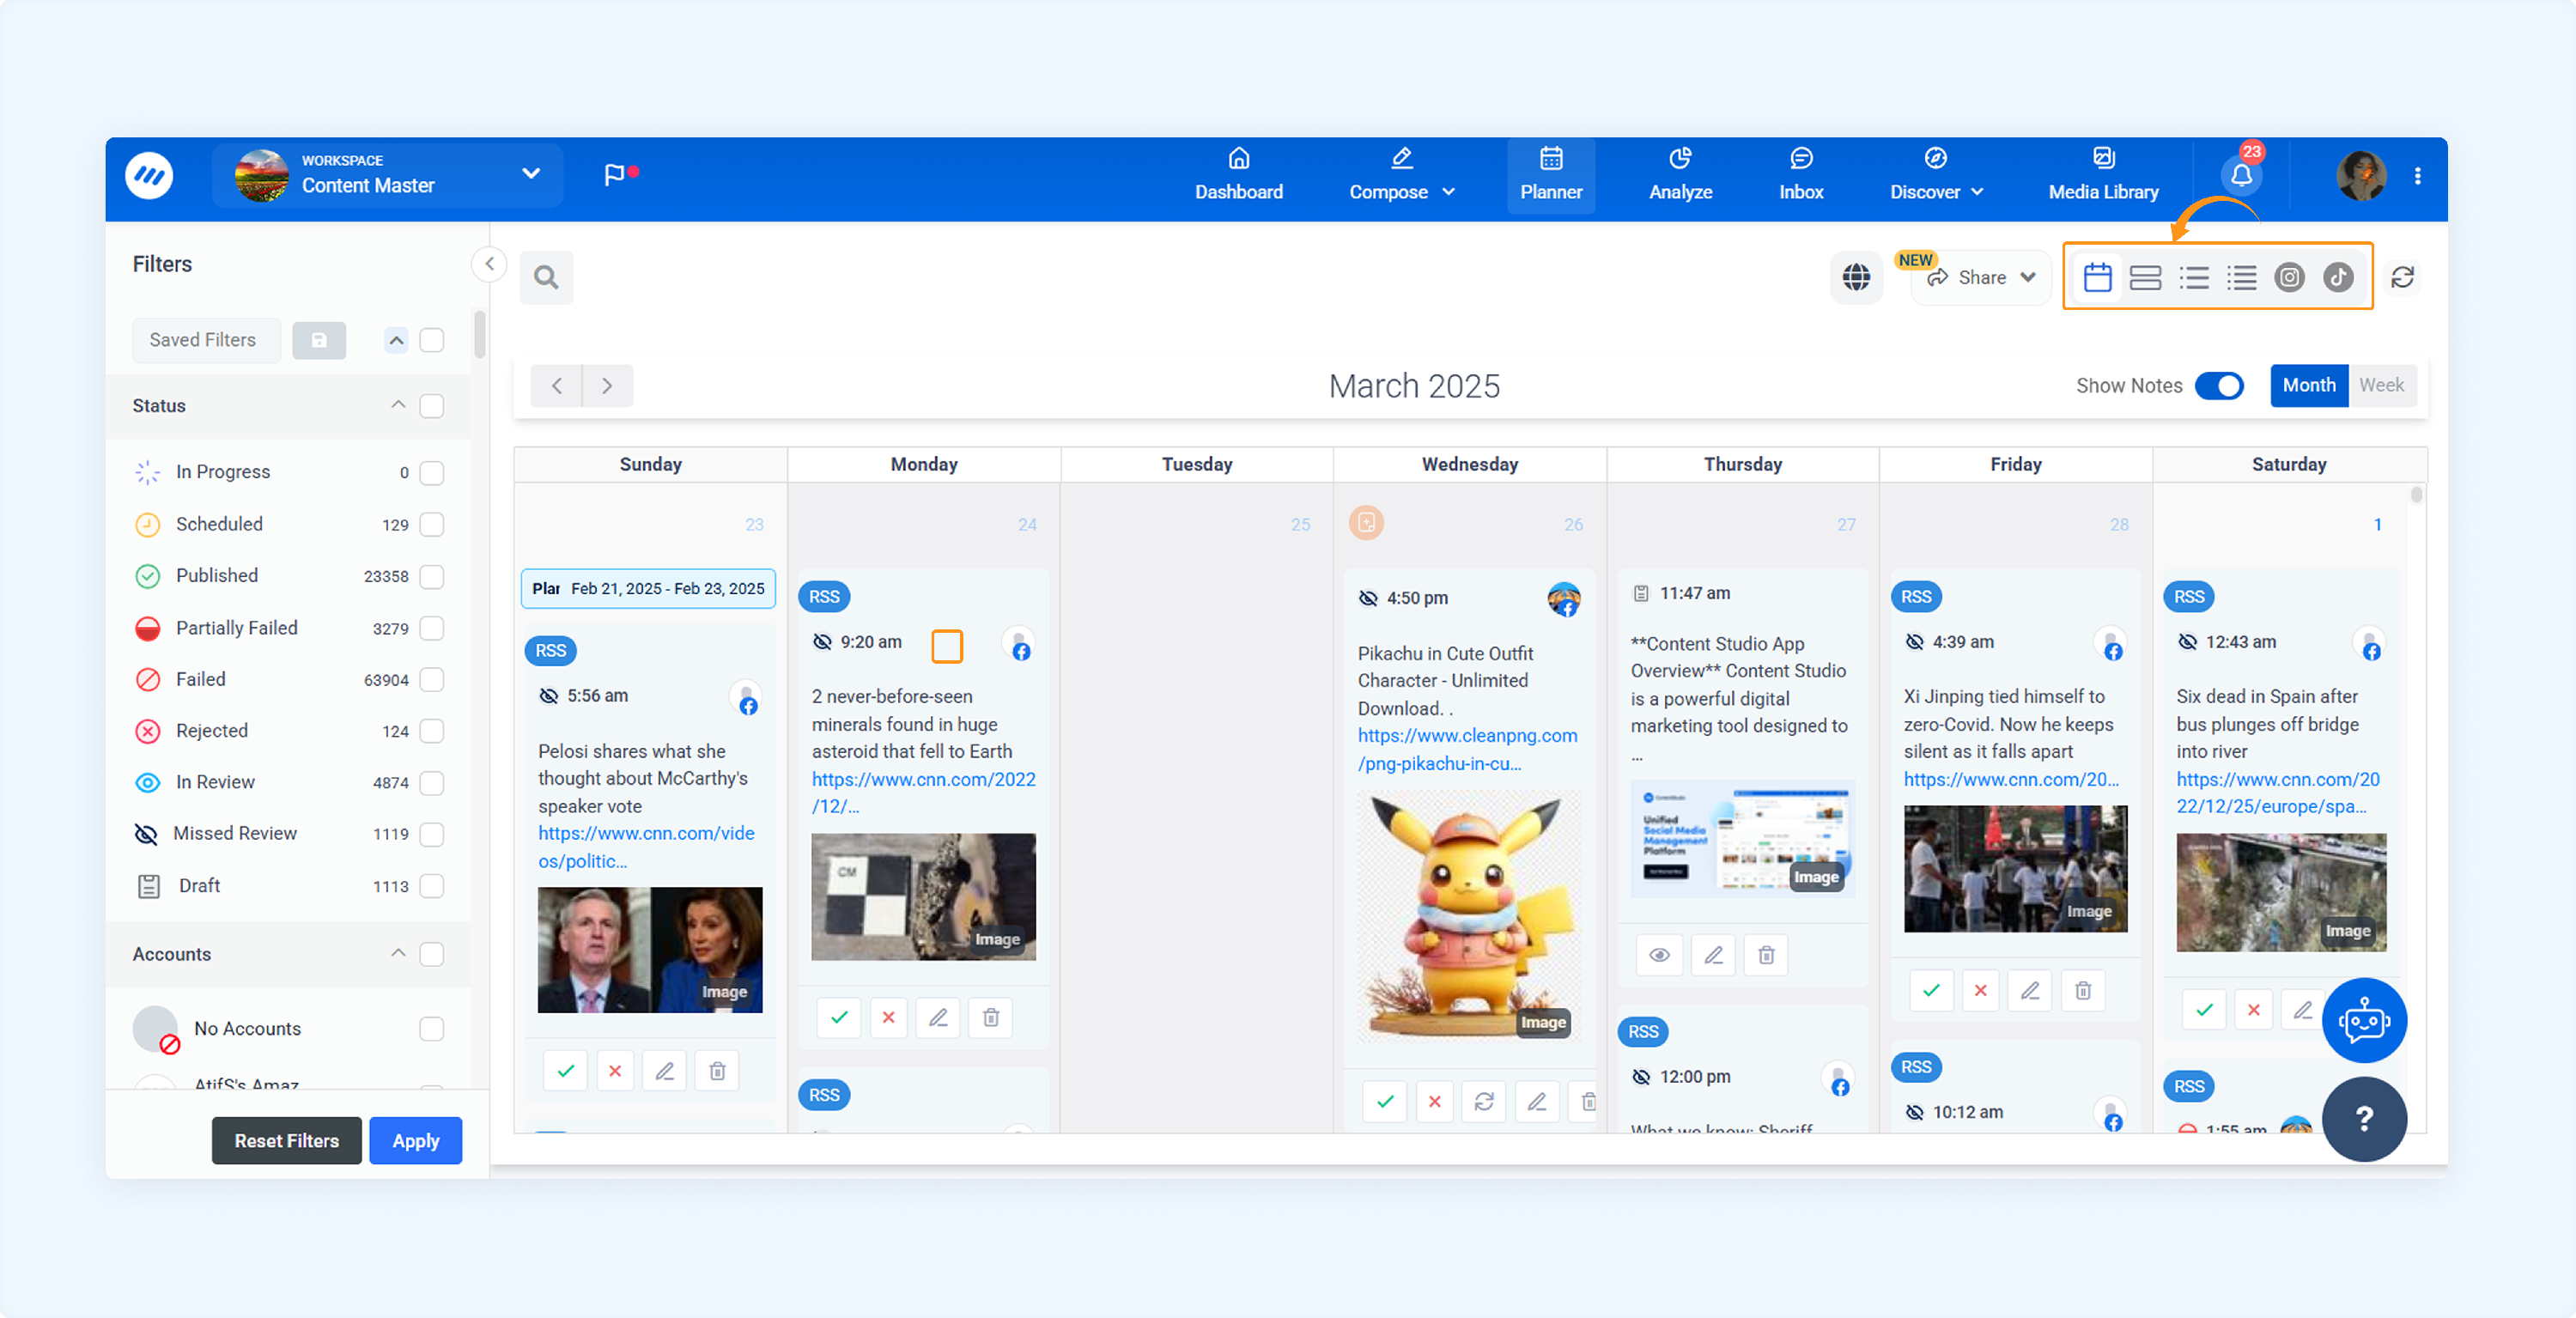The height and width of the screenshot is (1318, 2576).
Task: Switch calendar to Week view
Action: [x=2381, y=385]
